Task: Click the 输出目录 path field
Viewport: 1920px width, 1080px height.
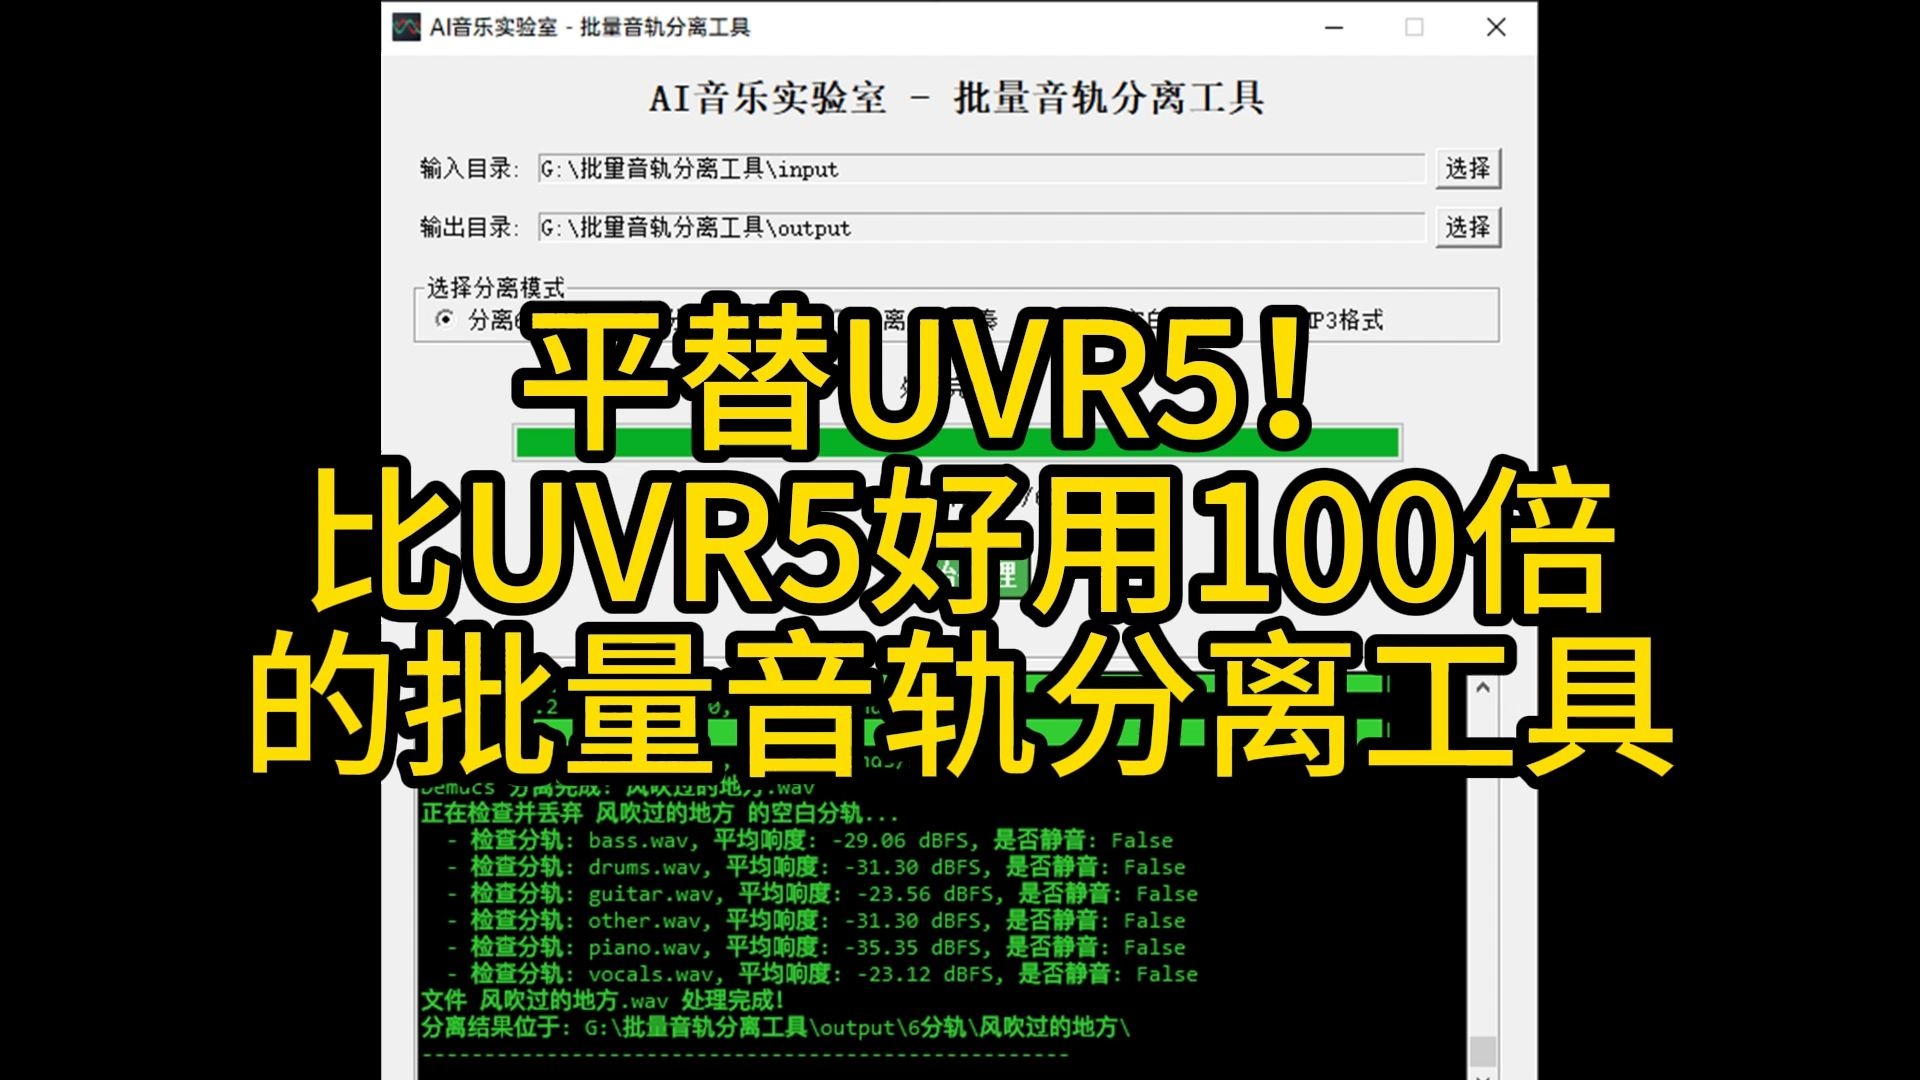Action: 981,227
